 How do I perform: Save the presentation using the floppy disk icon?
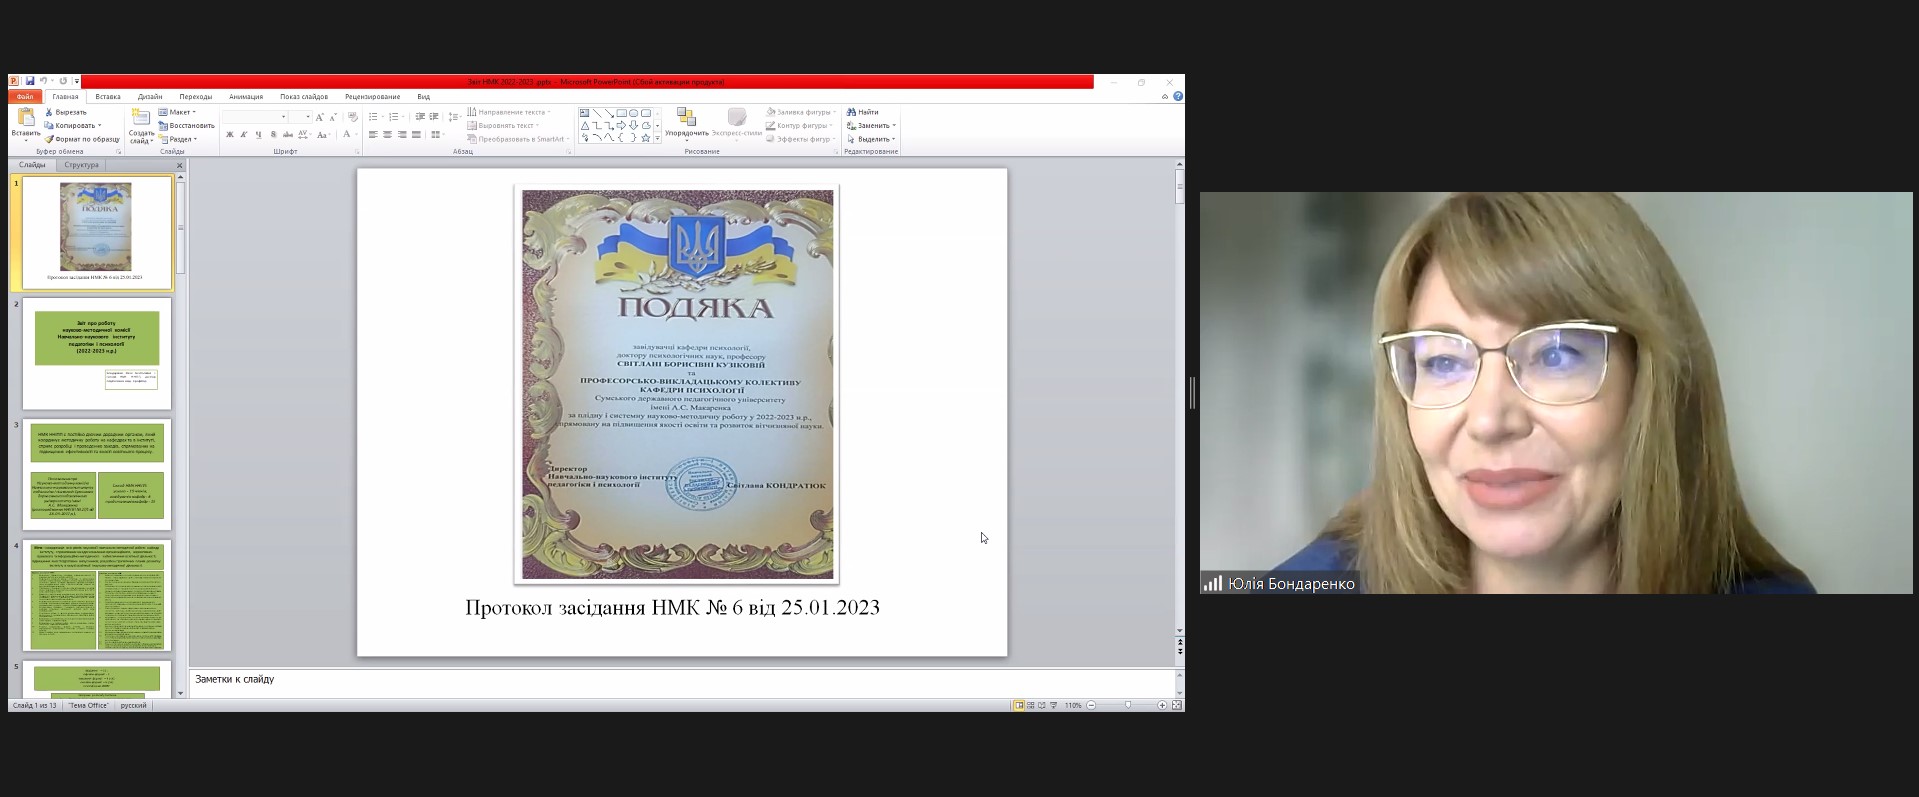30,81
